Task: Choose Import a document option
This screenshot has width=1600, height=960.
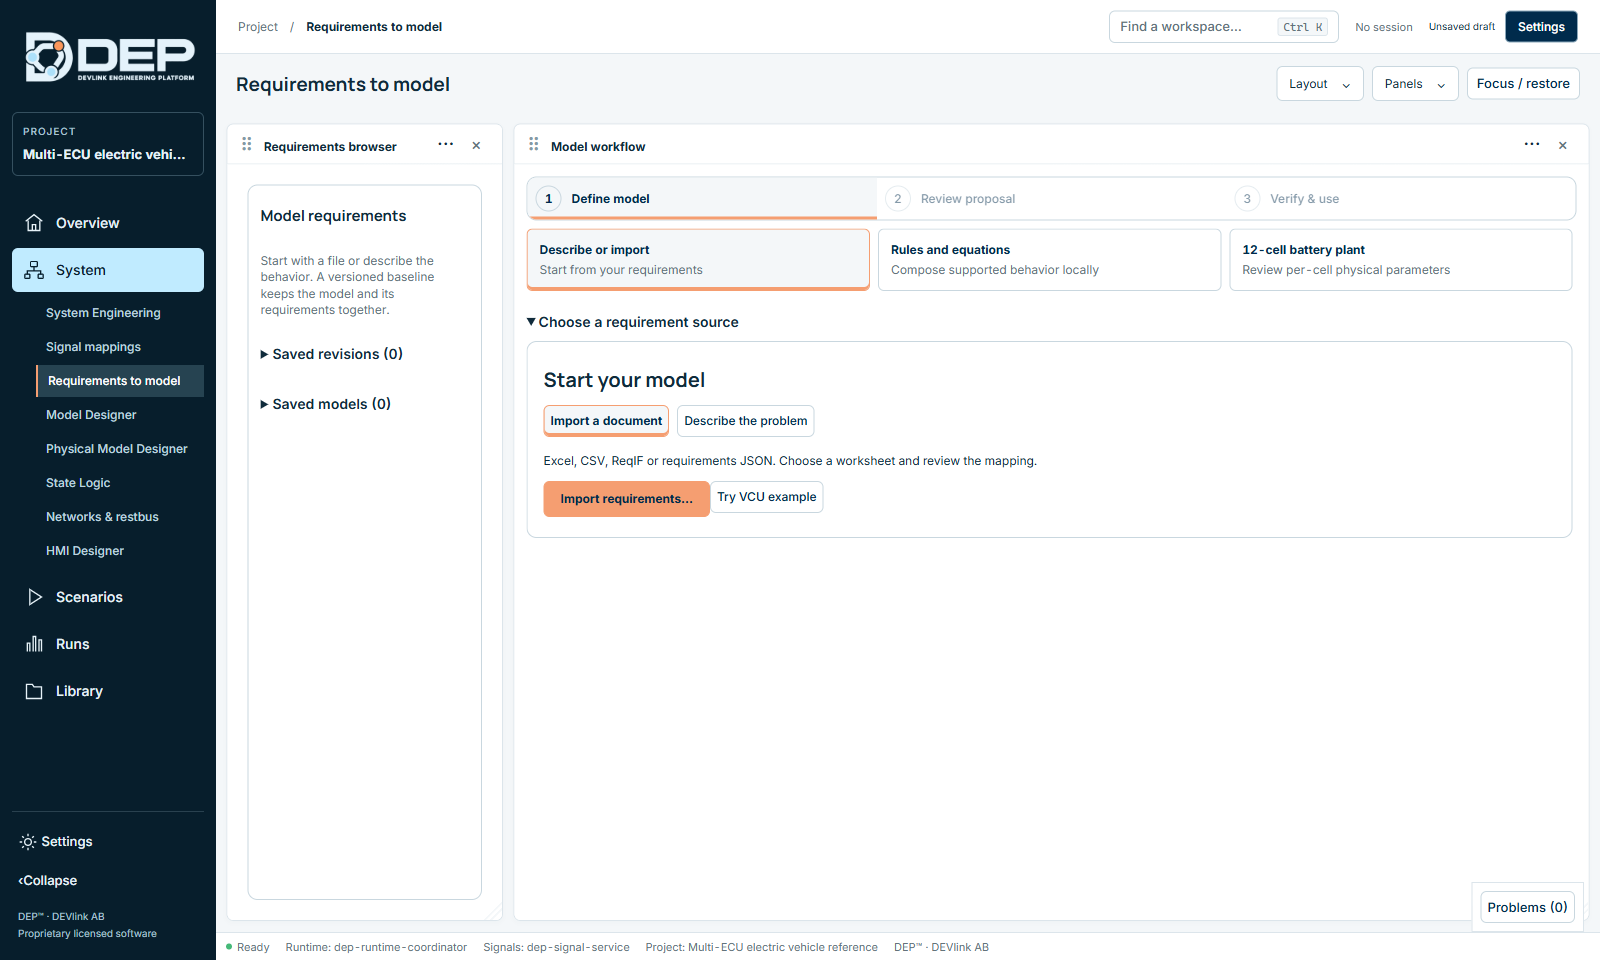Action: tap(606, 421)
